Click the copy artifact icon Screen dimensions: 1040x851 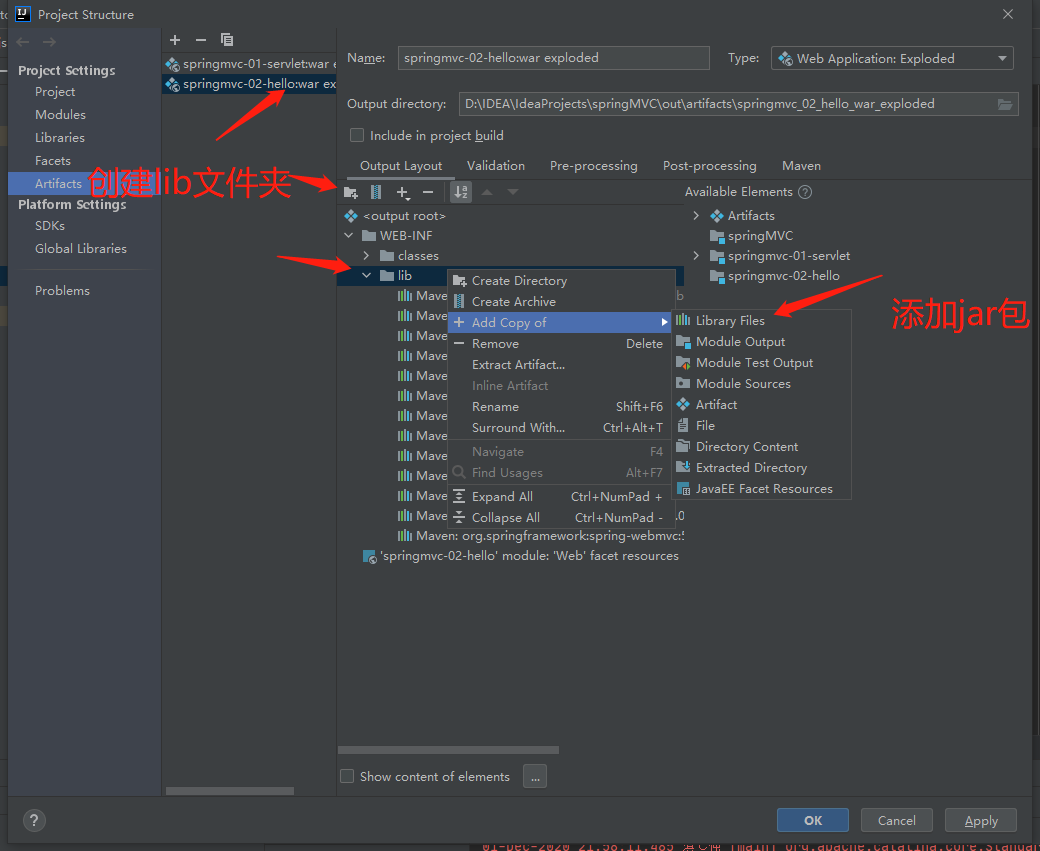pos(227,40)
